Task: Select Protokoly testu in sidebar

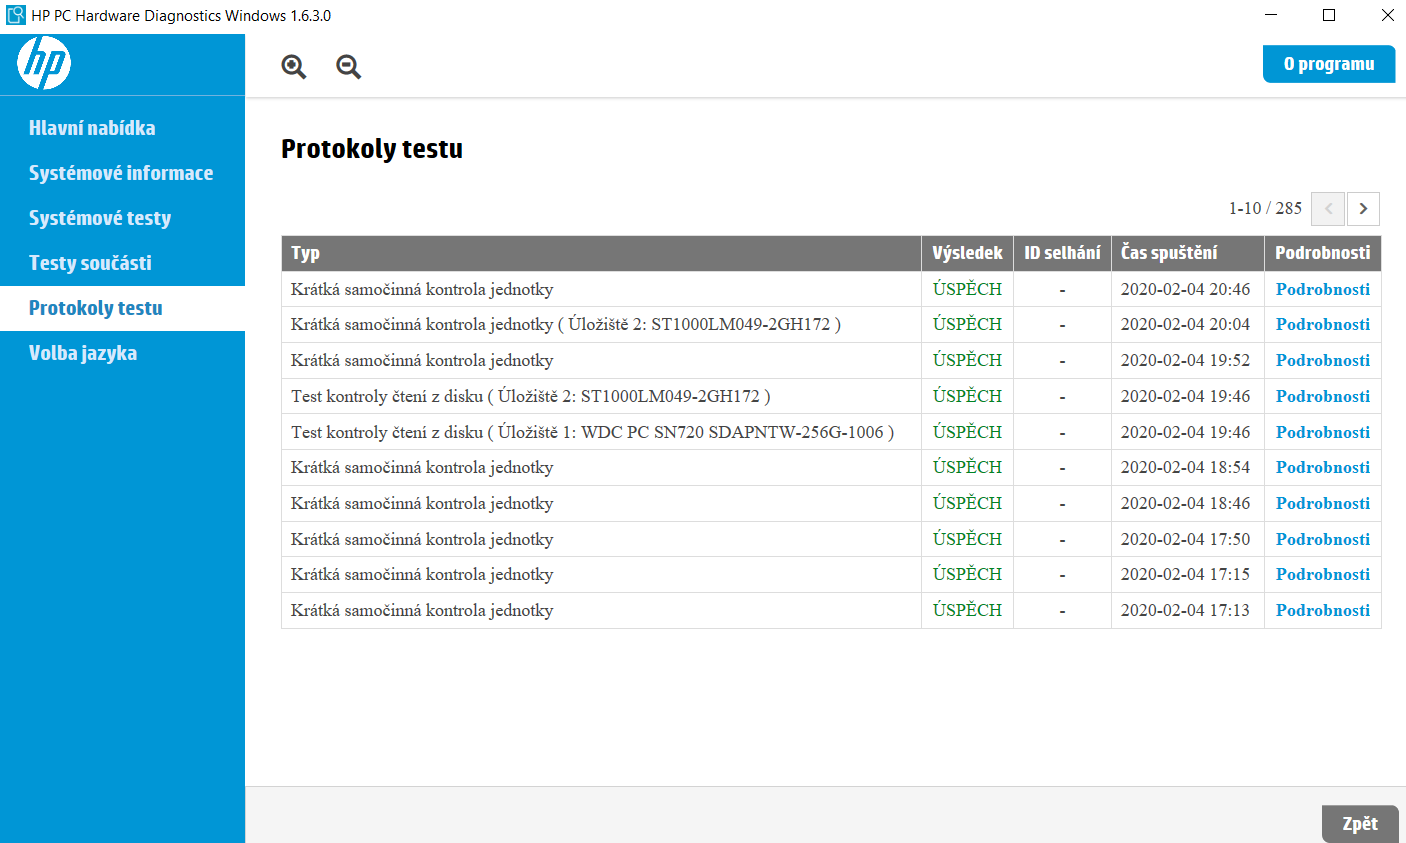Action: point(96,308)
